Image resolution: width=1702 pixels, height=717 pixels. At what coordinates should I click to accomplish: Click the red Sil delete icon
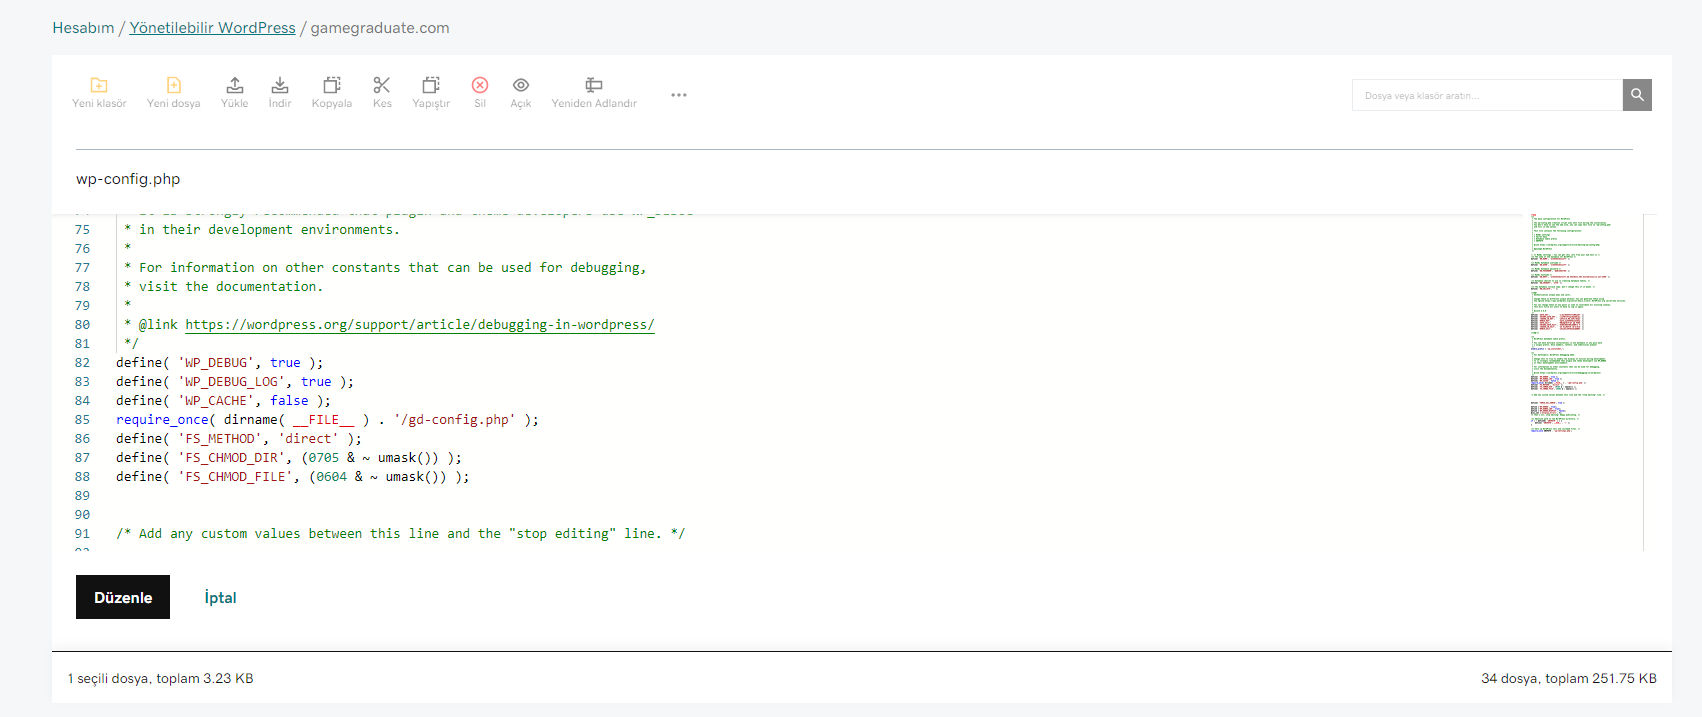(x=480, y=85)
